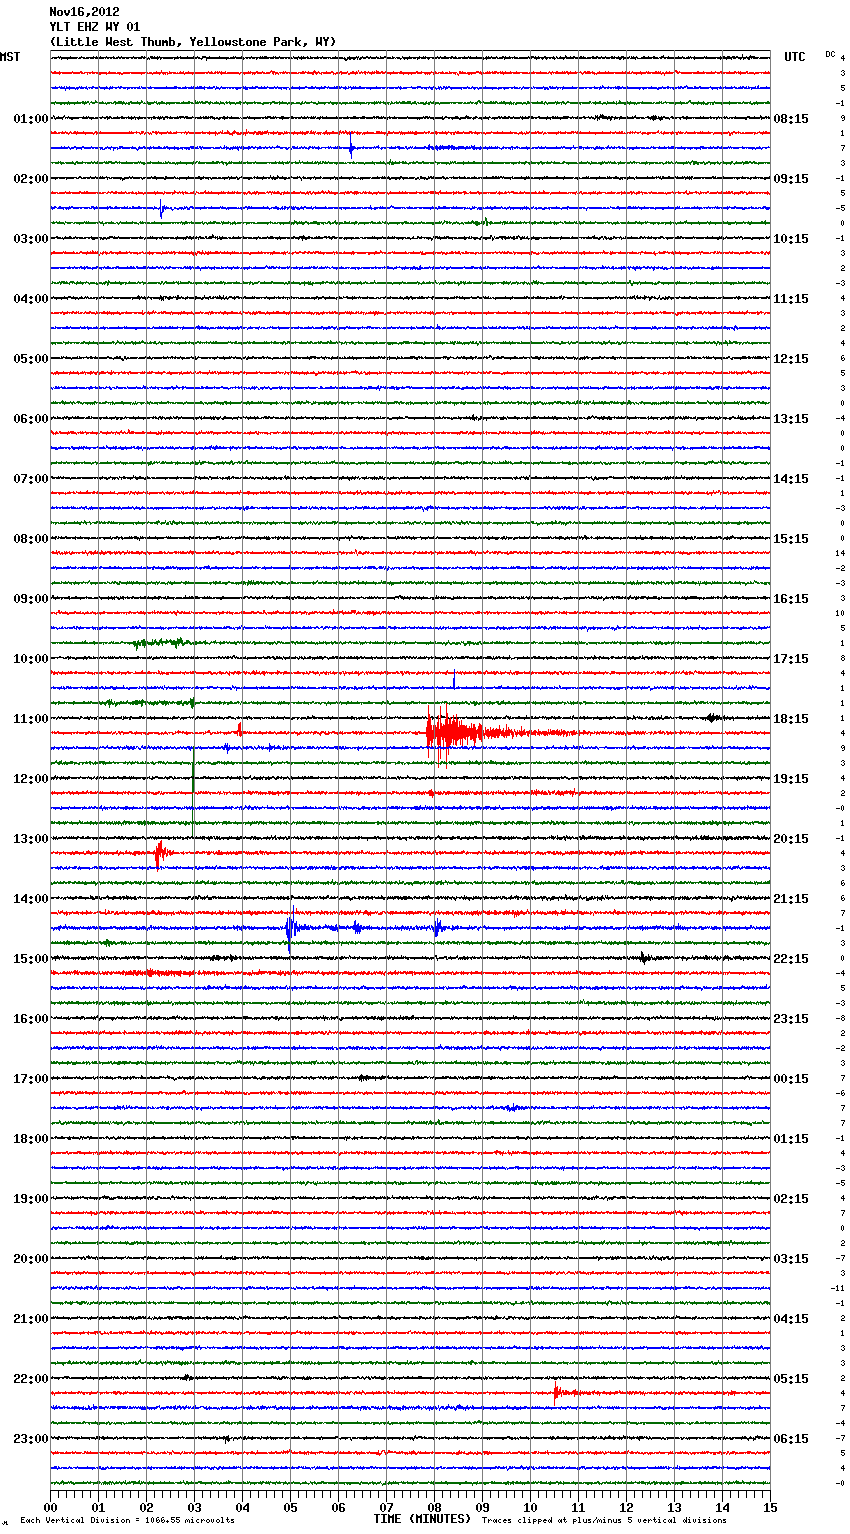The width and height of the screenshot is (850, 1534).
Task: Click the 09:15 UTC time label
Action: 791,179
